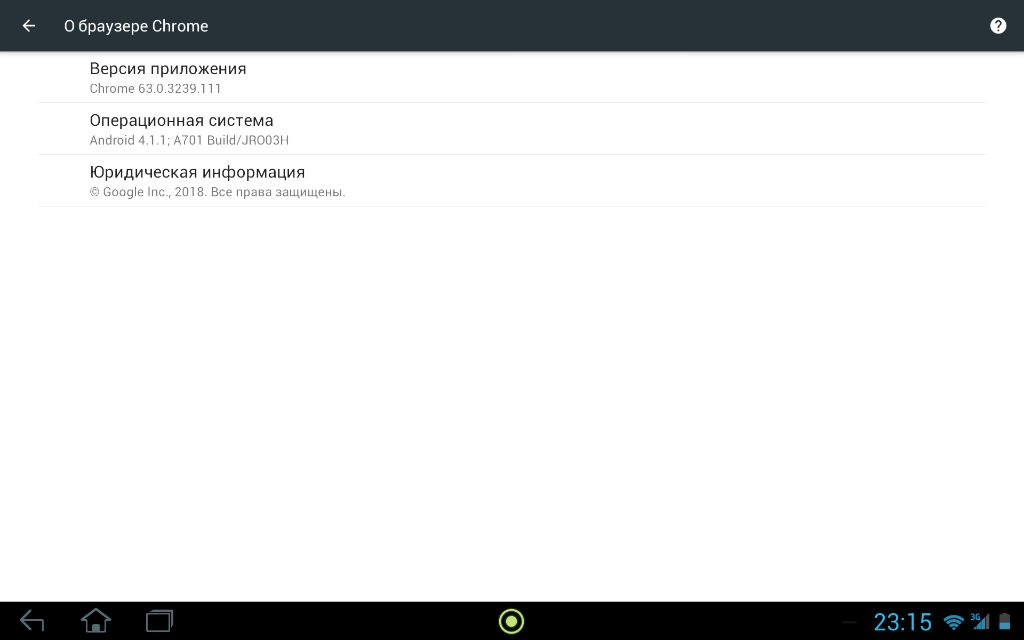The image size is (1024, 640).
Task: Tap the faint dash indicator beside clock
Action: coord(849,622)
